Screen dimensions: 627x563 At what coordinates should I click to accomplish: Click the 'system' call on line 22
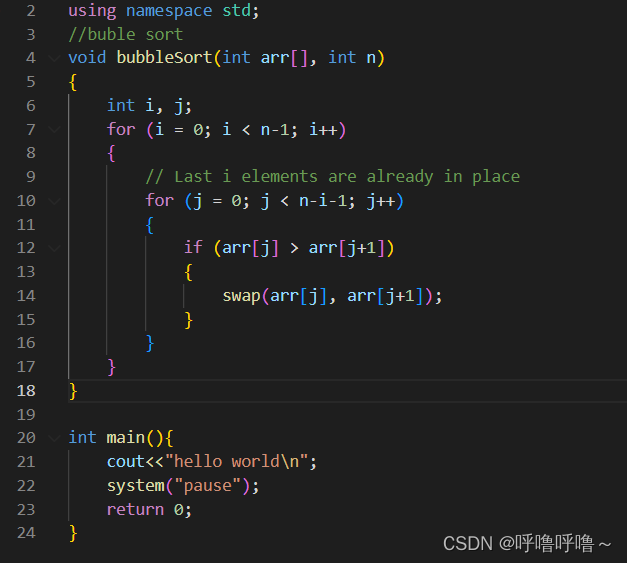pyautogui.click(x=135, y=486)
